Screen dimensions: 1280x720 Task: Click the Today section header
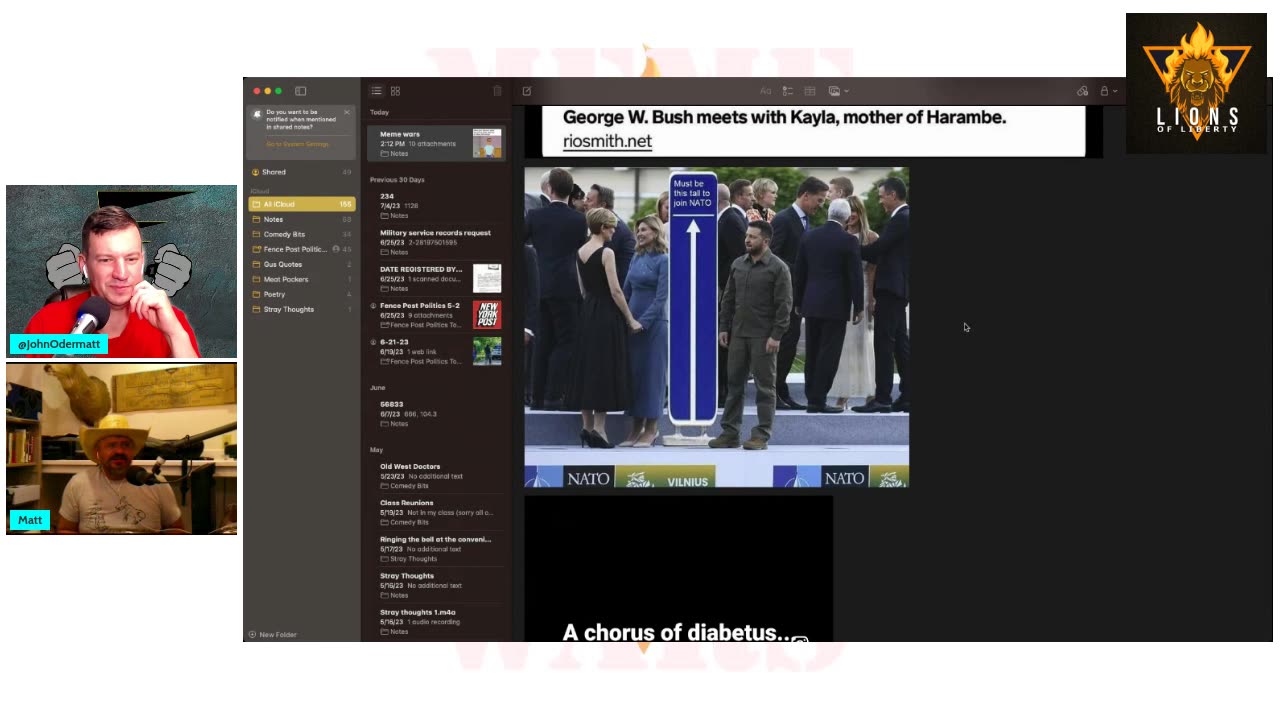379,112
